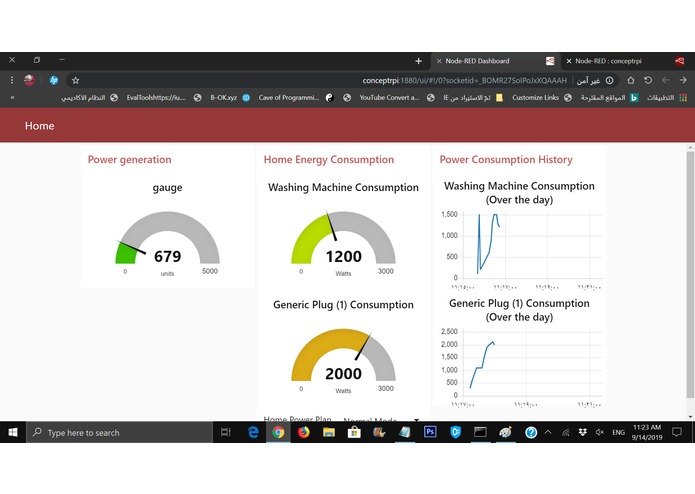
Task: Click the Generic Plug (1) history chart
Action: click(520, 367)
